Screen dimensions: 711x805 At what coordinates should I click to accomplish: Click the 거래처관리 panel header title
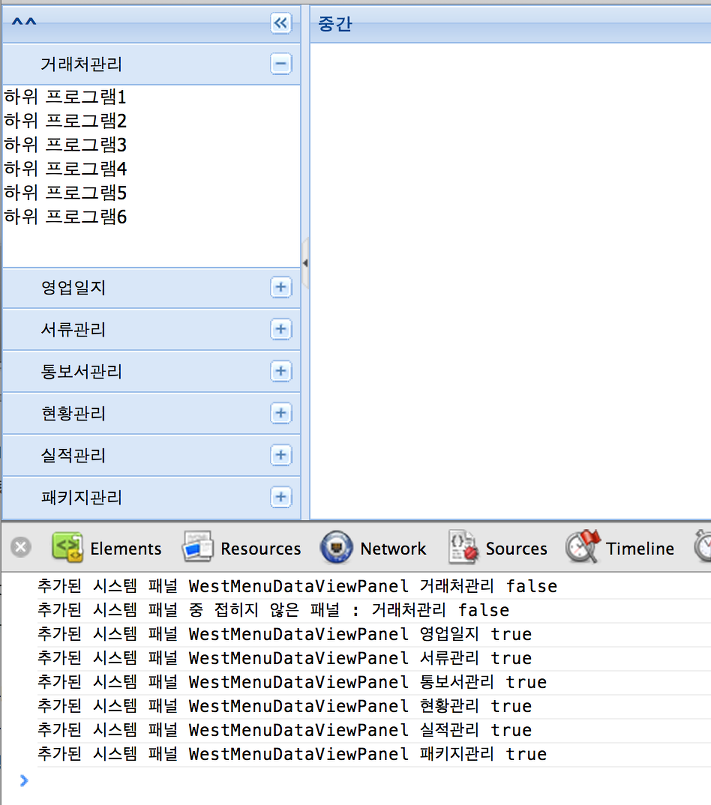pyautogui.click(x=82, y=64)
